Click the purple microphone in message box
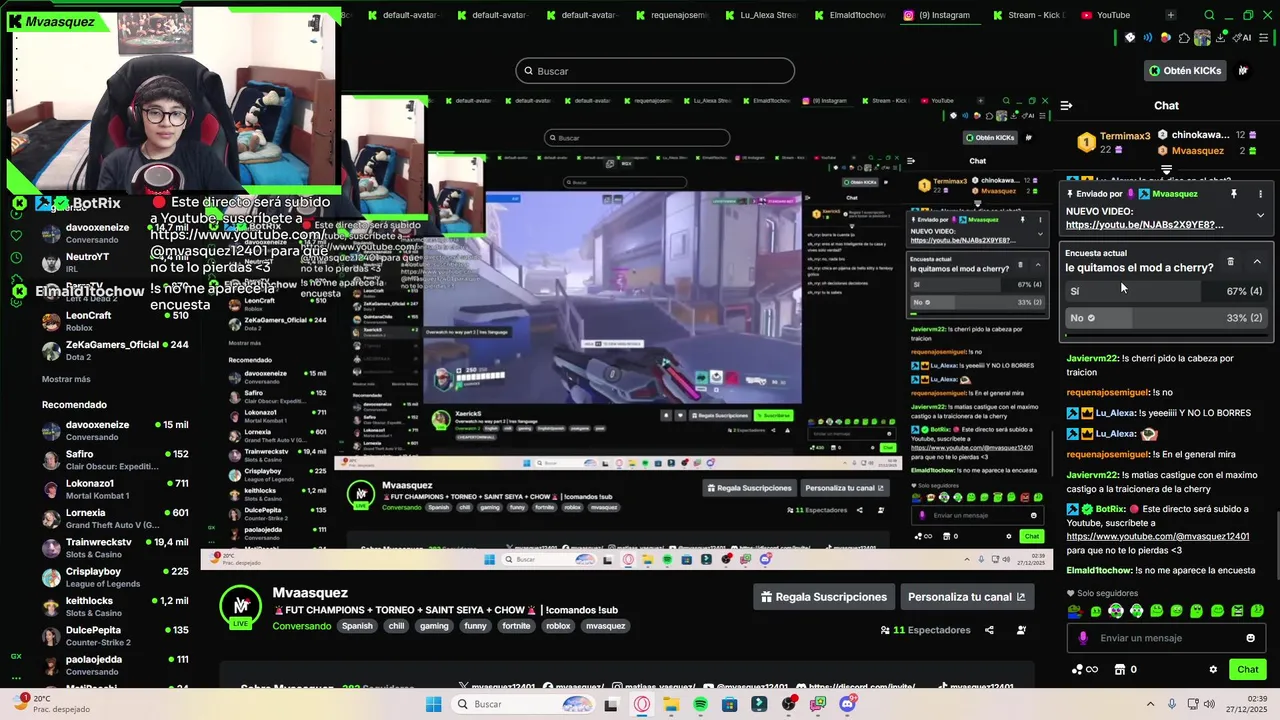Image resolution: width=1280 pixels, height=720 pixels. point(1083,638)
